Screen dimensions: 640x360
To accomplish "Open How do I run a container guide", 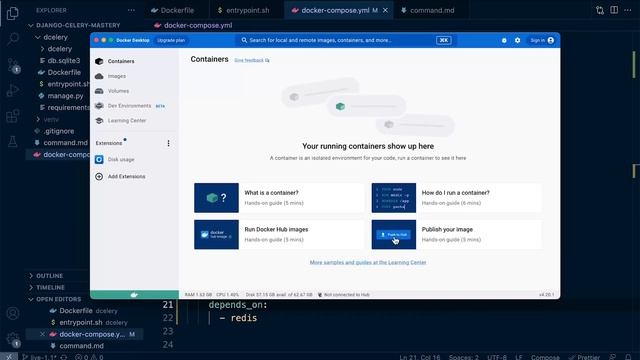I will (x=456, y=198).
